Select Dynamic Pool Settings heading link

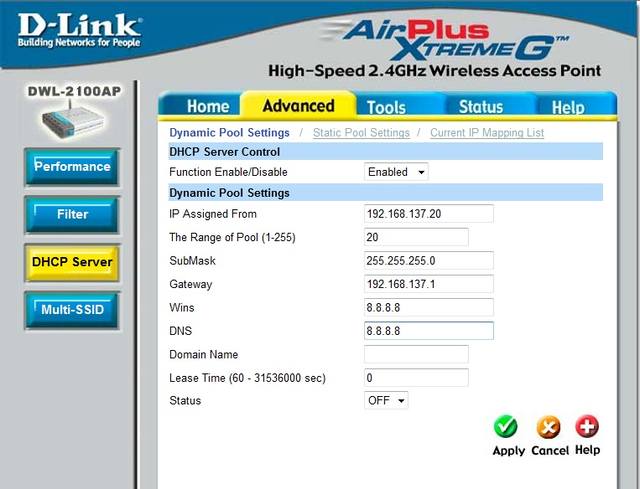click(229, 133)
